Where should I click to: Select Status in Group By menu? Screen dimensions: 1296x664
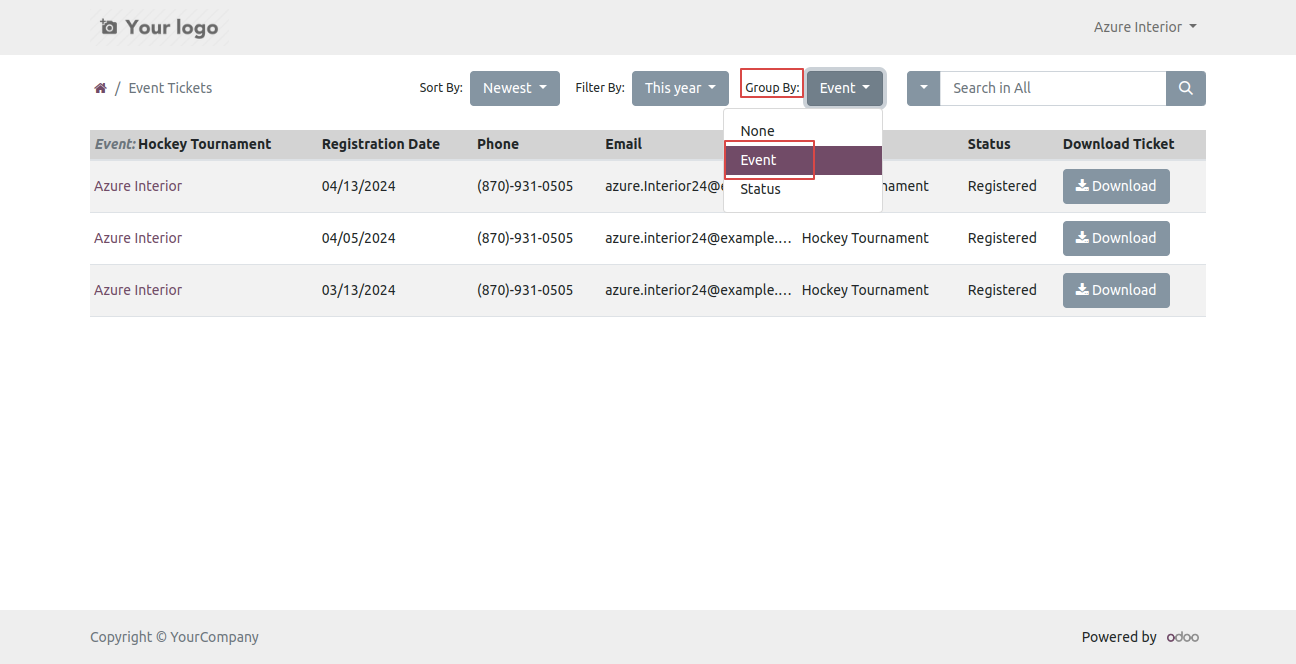tap(803, 189)
